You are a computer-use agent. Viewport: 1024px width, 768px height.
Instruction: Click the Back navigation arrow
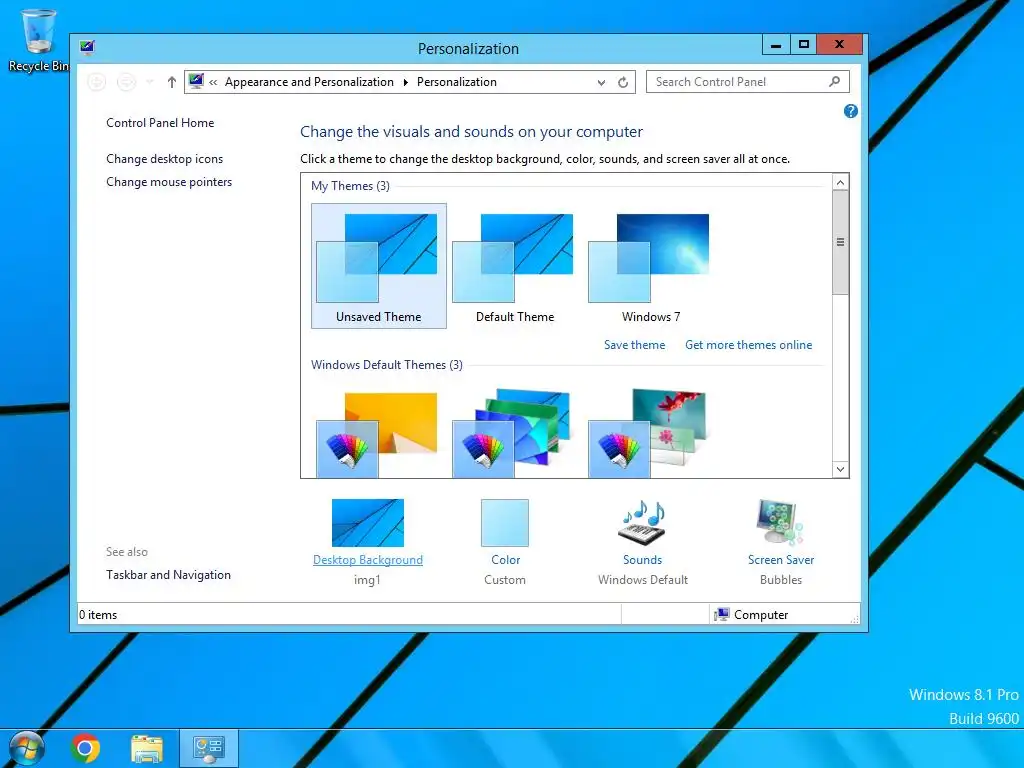pos(97,82)
